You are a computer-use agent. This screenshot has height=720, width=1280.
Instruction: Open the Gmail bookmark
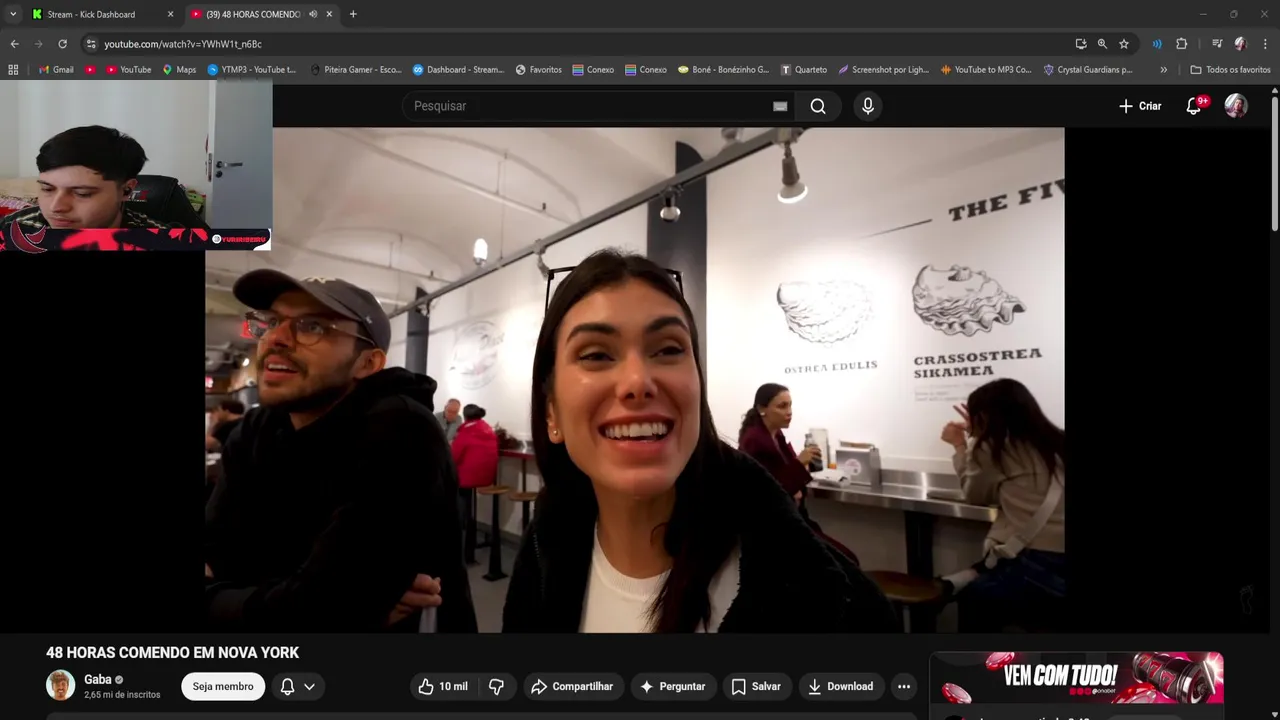point(56,70)
